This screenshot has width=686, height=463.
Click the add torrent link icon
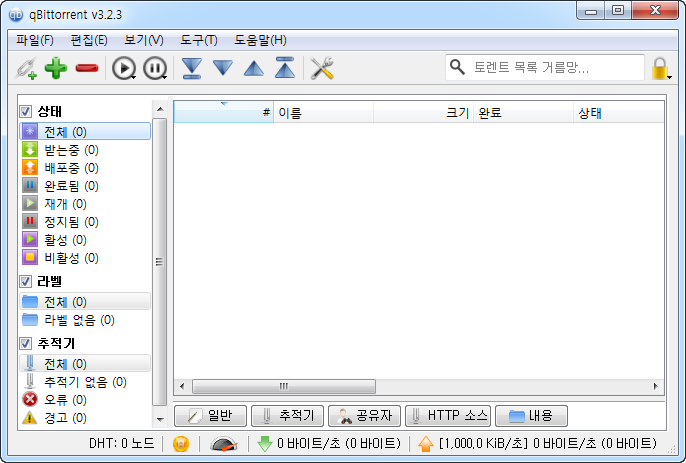26,68
